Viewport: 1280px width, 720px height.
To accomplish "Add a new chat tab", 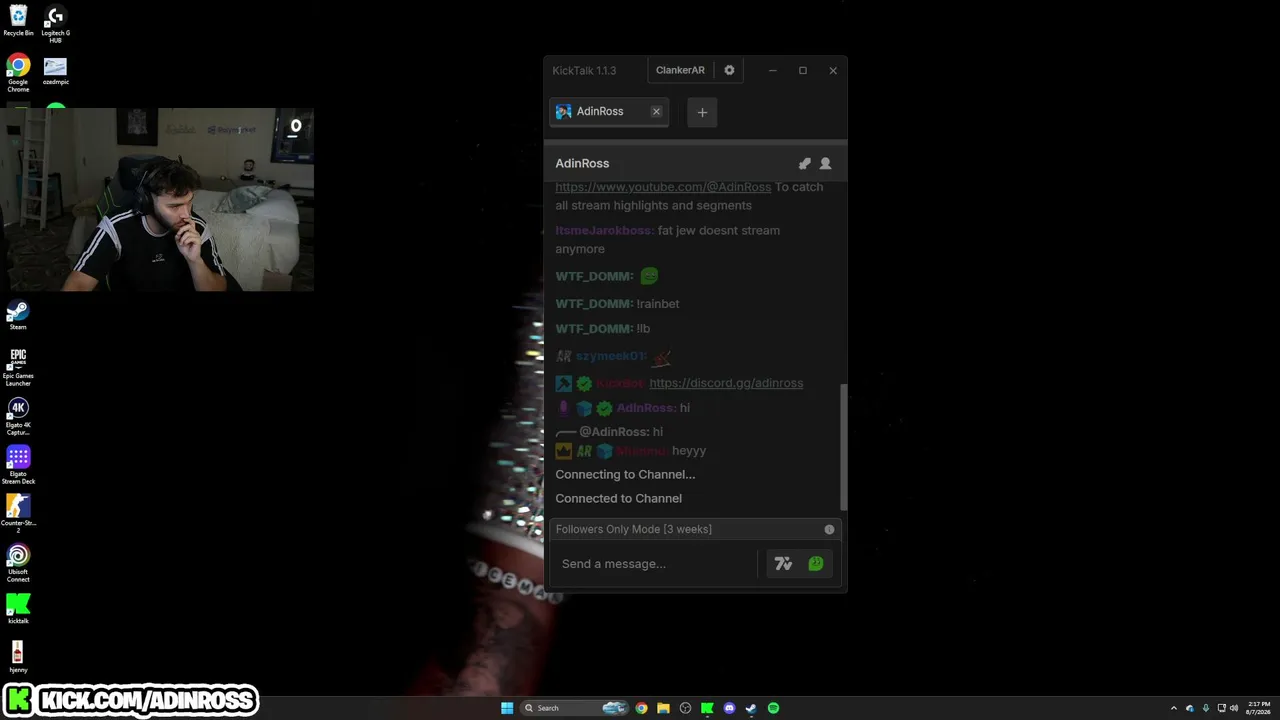I will 702,112.
